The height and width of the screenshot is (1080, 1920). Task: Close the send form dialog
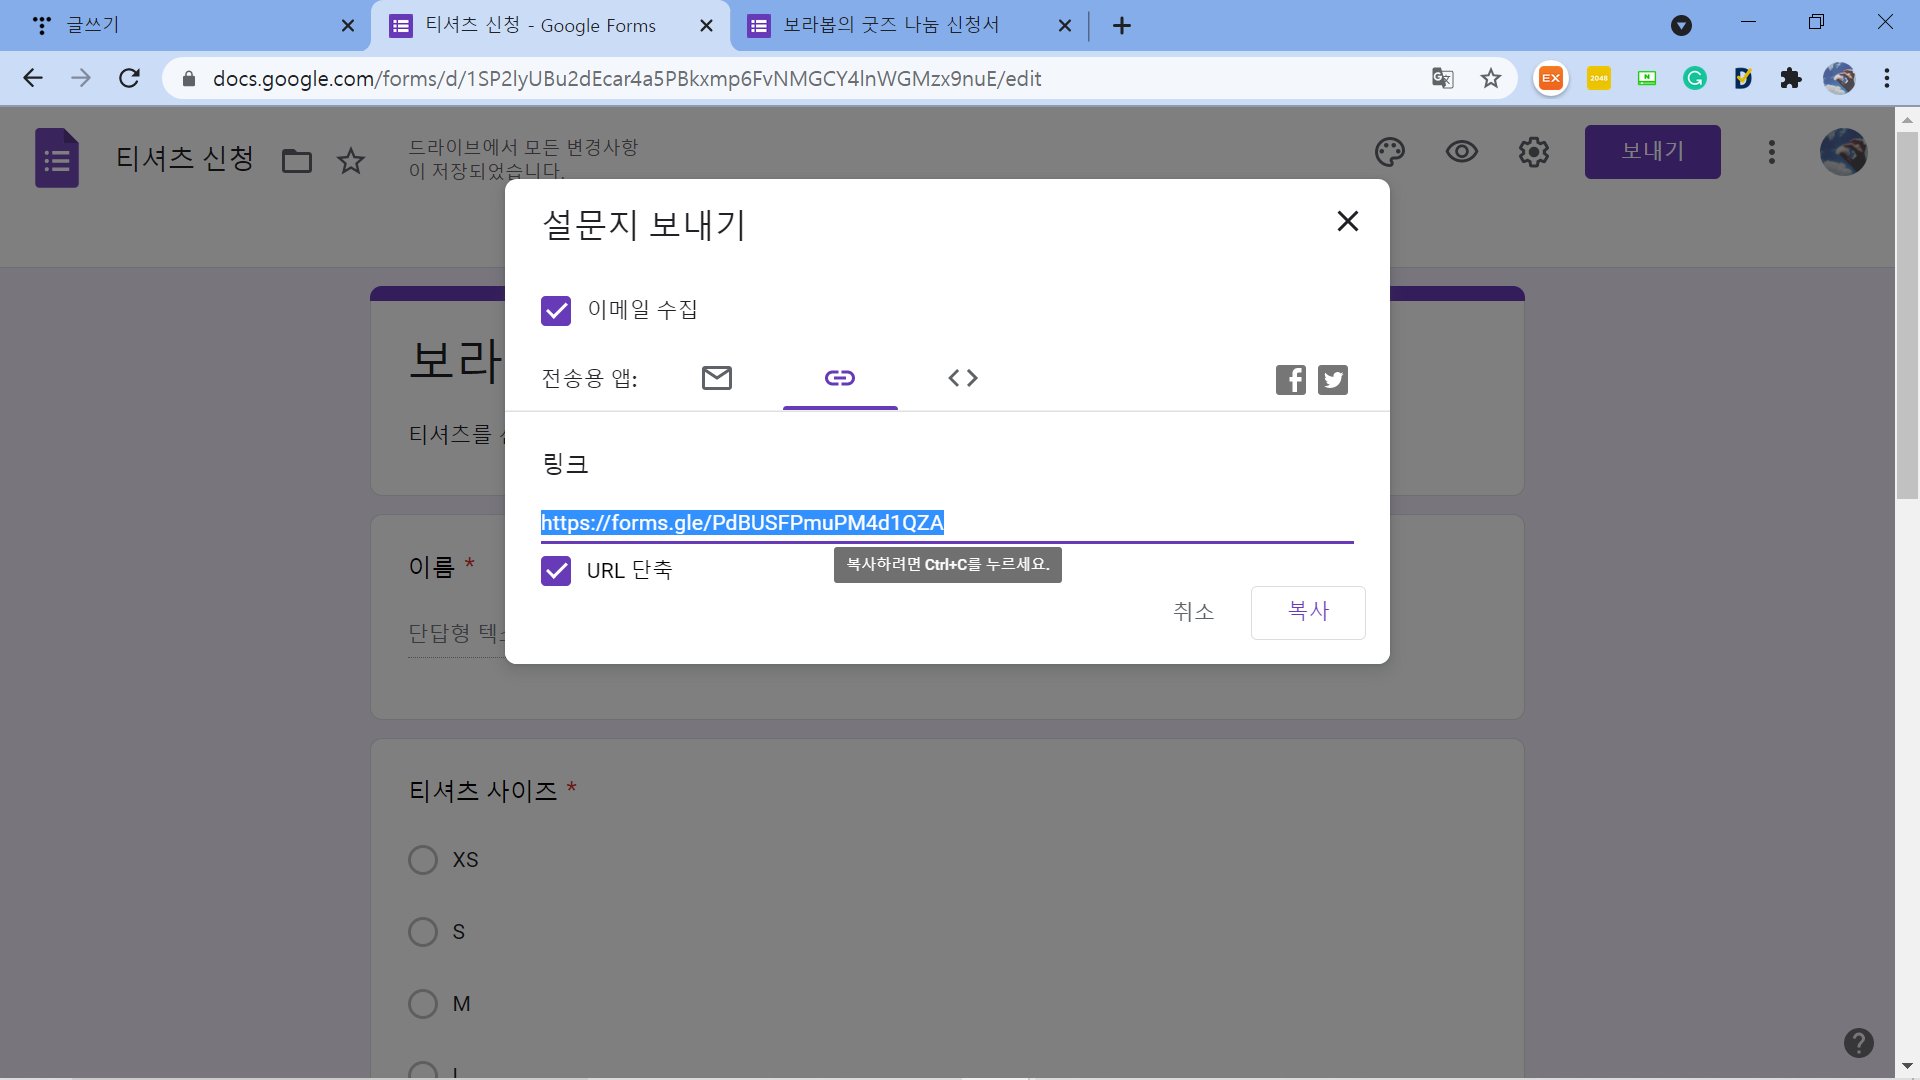(x=1347, y=221)
